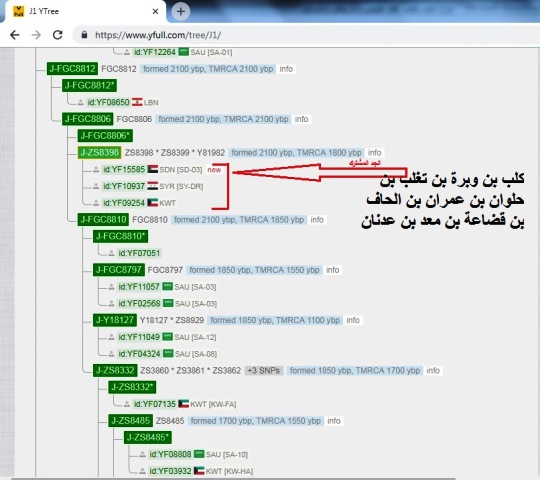Click sample id:YF10937
The height and width of the screenshot is (480, 540).
124,186
